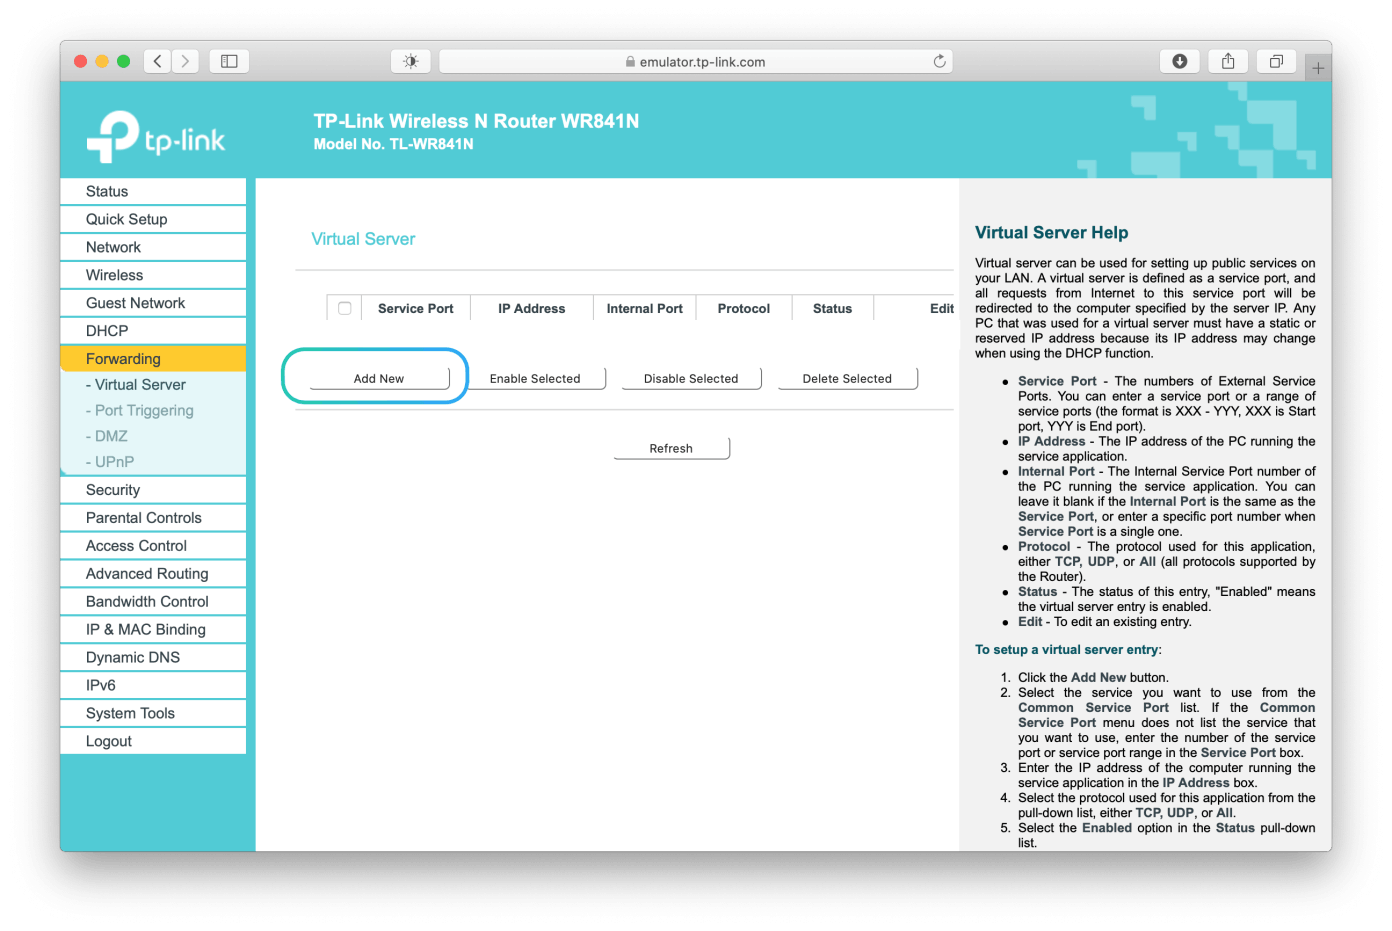Click the brightness extension icon in toolbar
The height and width of the screenshot is (931, 1392).
point(410,61)
